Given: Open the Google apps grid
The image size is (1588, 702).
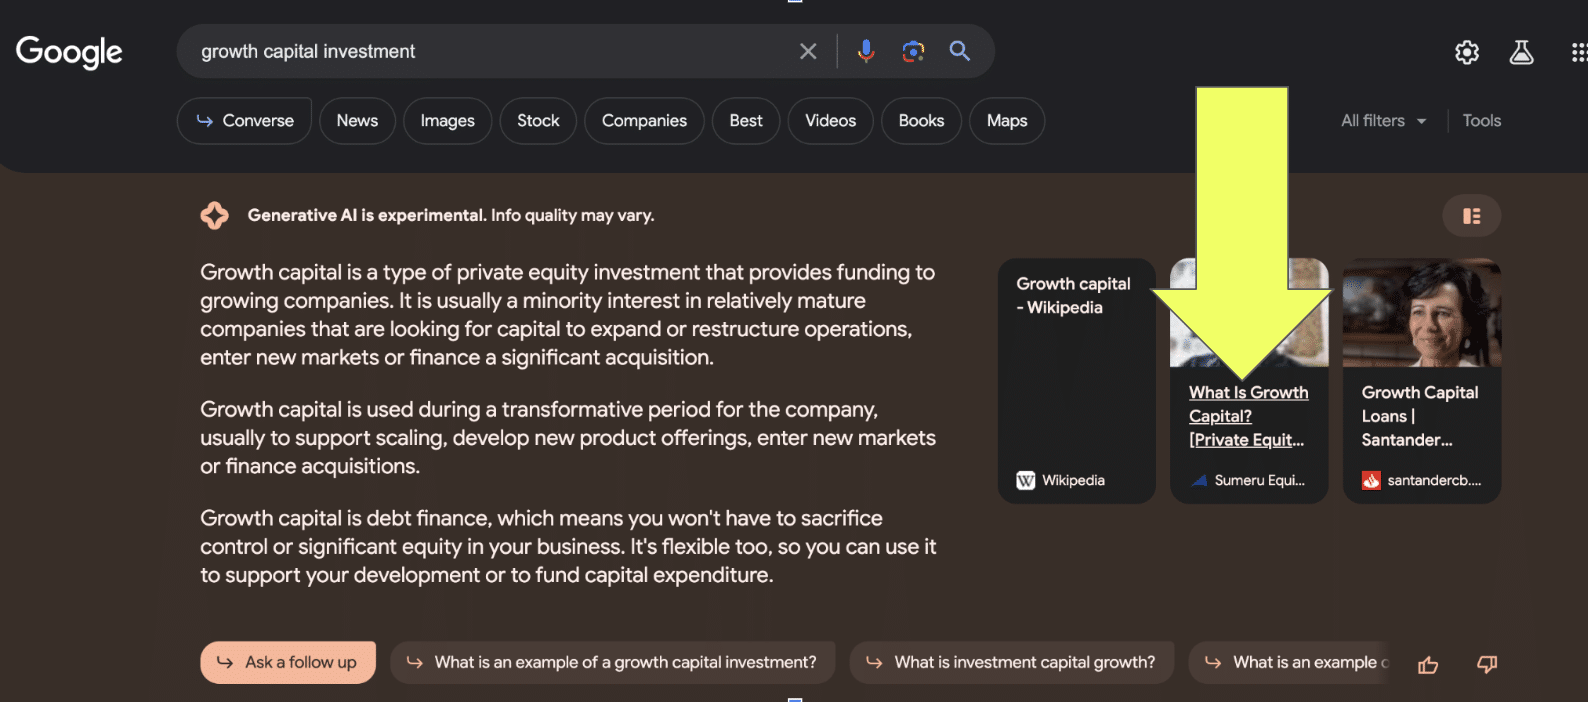Looking at the screenshot, I should [x=1578, y=52].
